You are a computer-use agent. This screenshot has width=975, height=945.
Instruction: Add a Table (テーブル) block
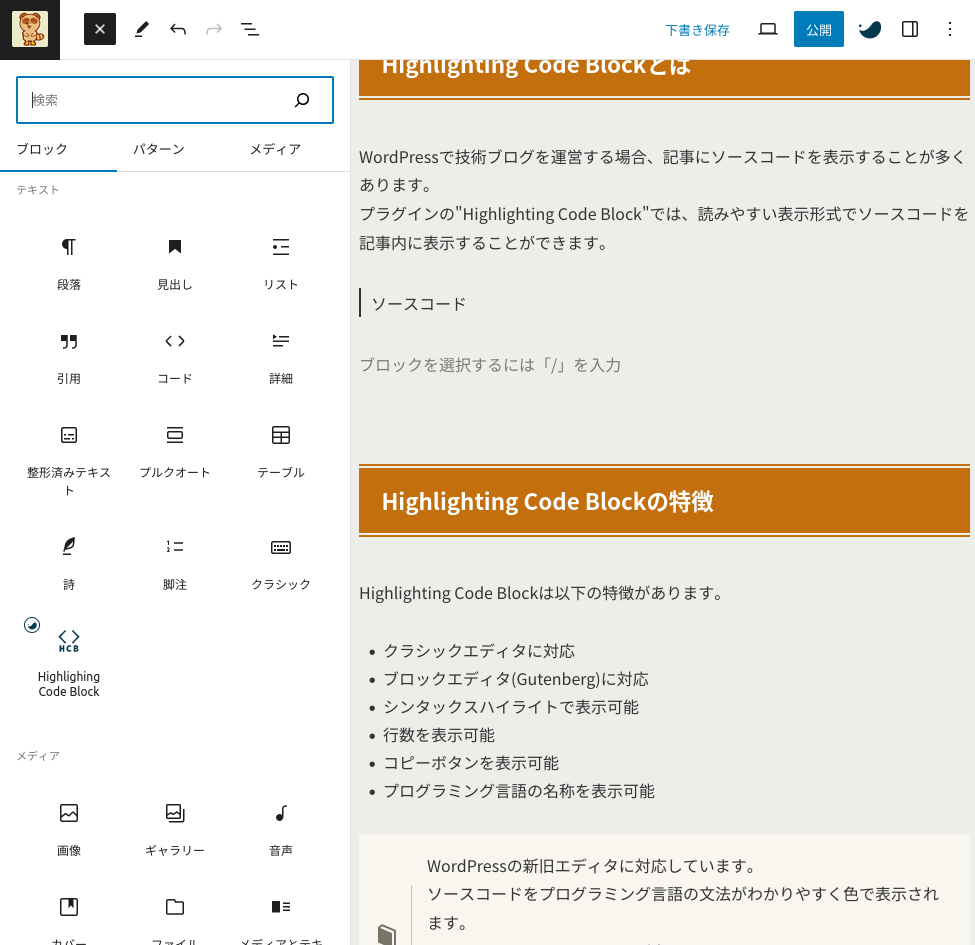(281, 451)
